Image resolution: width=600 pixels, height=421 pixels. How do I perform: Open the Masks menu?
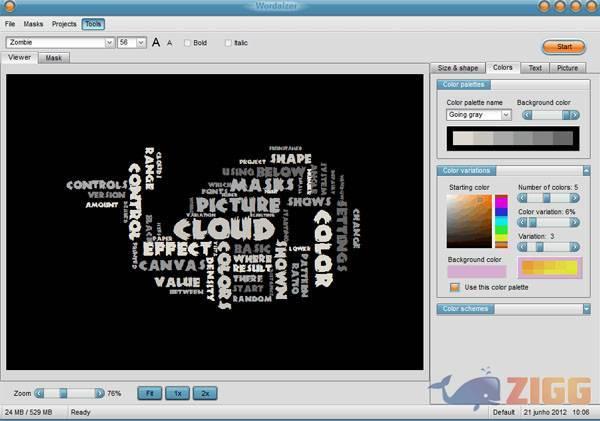coord(33,22)
